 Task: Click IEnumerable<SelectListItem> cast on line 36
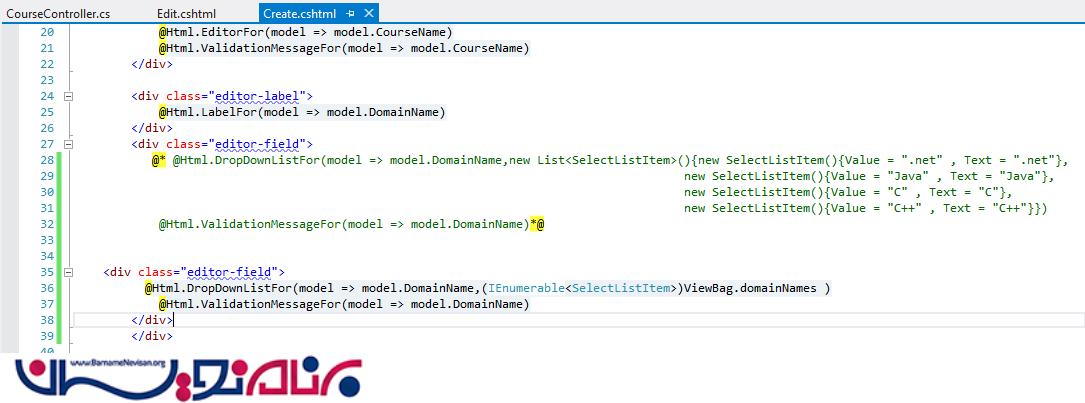point(581,288)
